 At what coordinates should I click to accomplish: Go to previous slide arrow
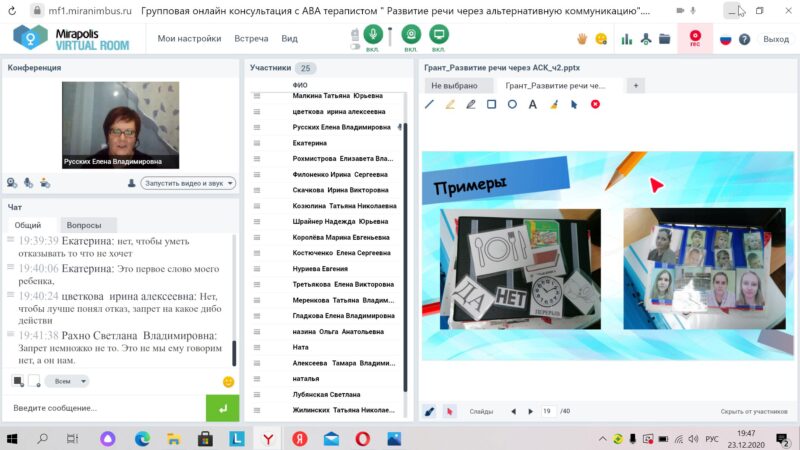click(513, 411)
